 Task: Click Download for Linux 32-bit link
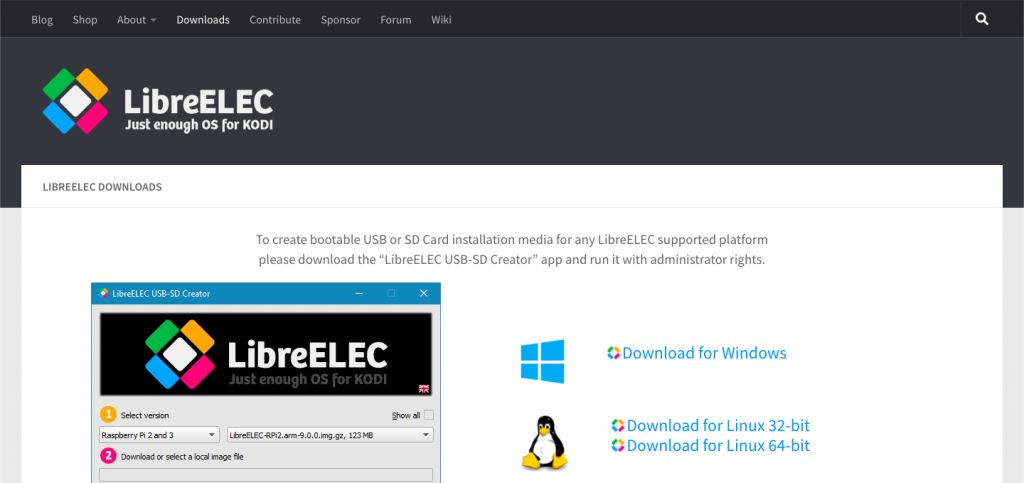click(711, 426)
